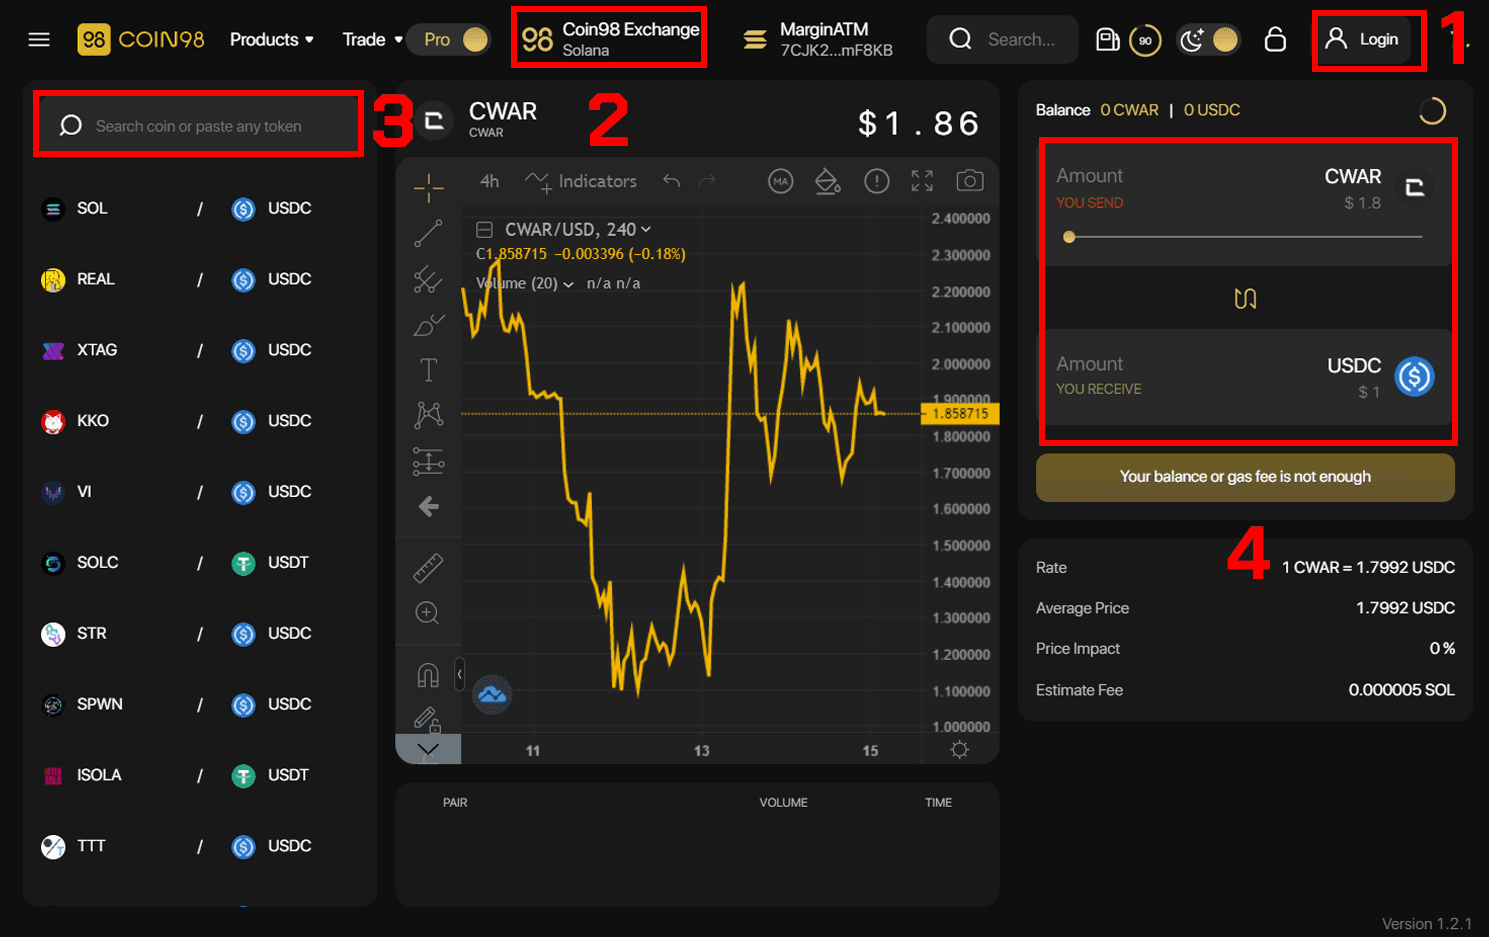Select the zoom in tool
This screenshot has width=1489, height=937.
428,613
